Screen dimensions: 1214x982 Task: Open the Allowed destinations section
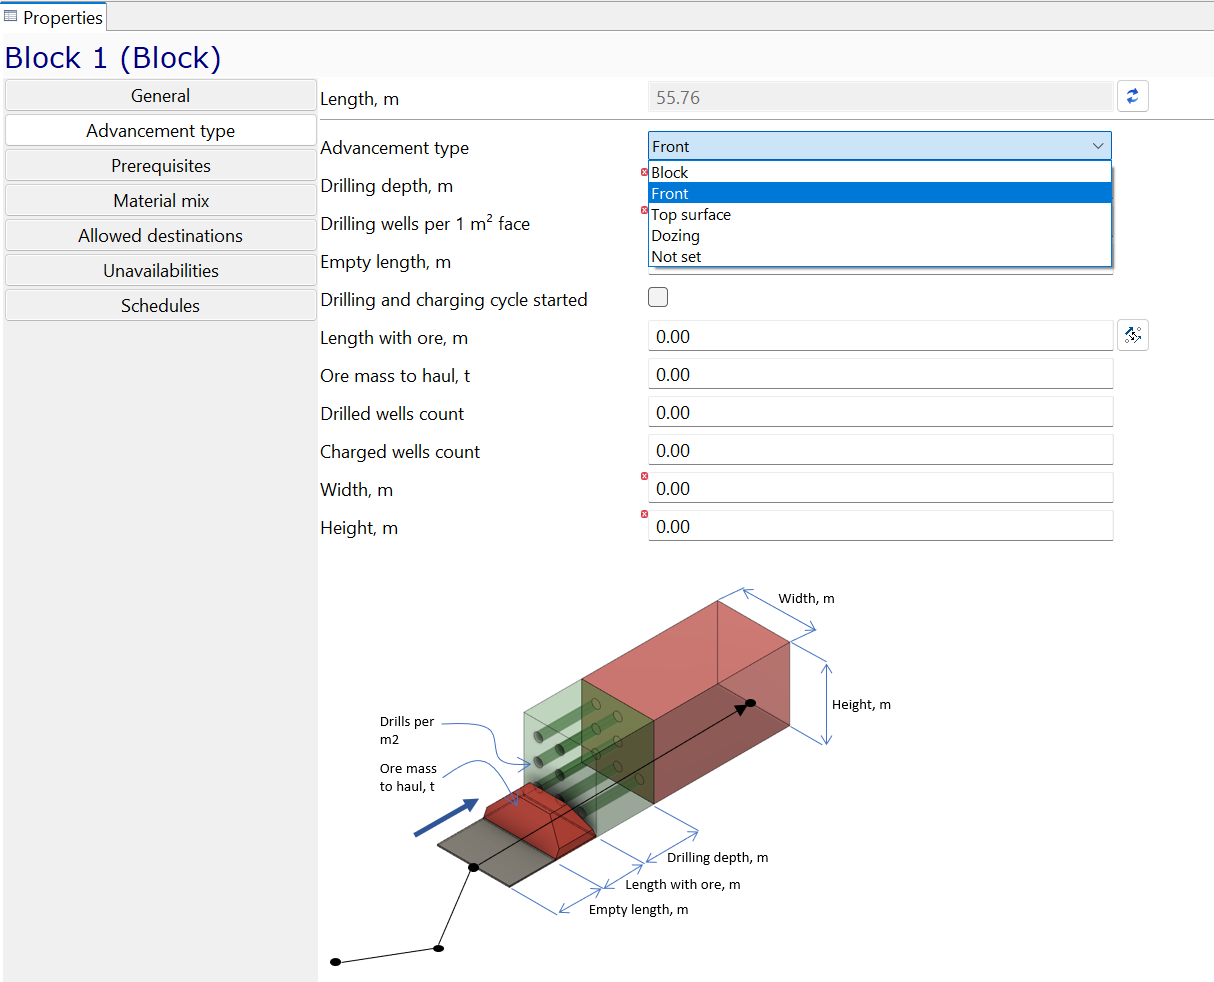[160, 236]
